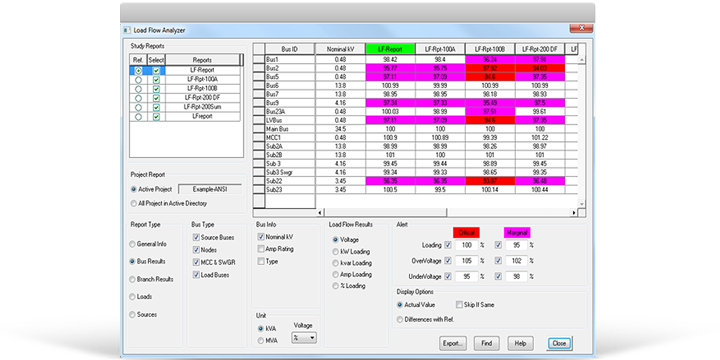Set LF-Rpt-100A as the reference report

[138, 80]
